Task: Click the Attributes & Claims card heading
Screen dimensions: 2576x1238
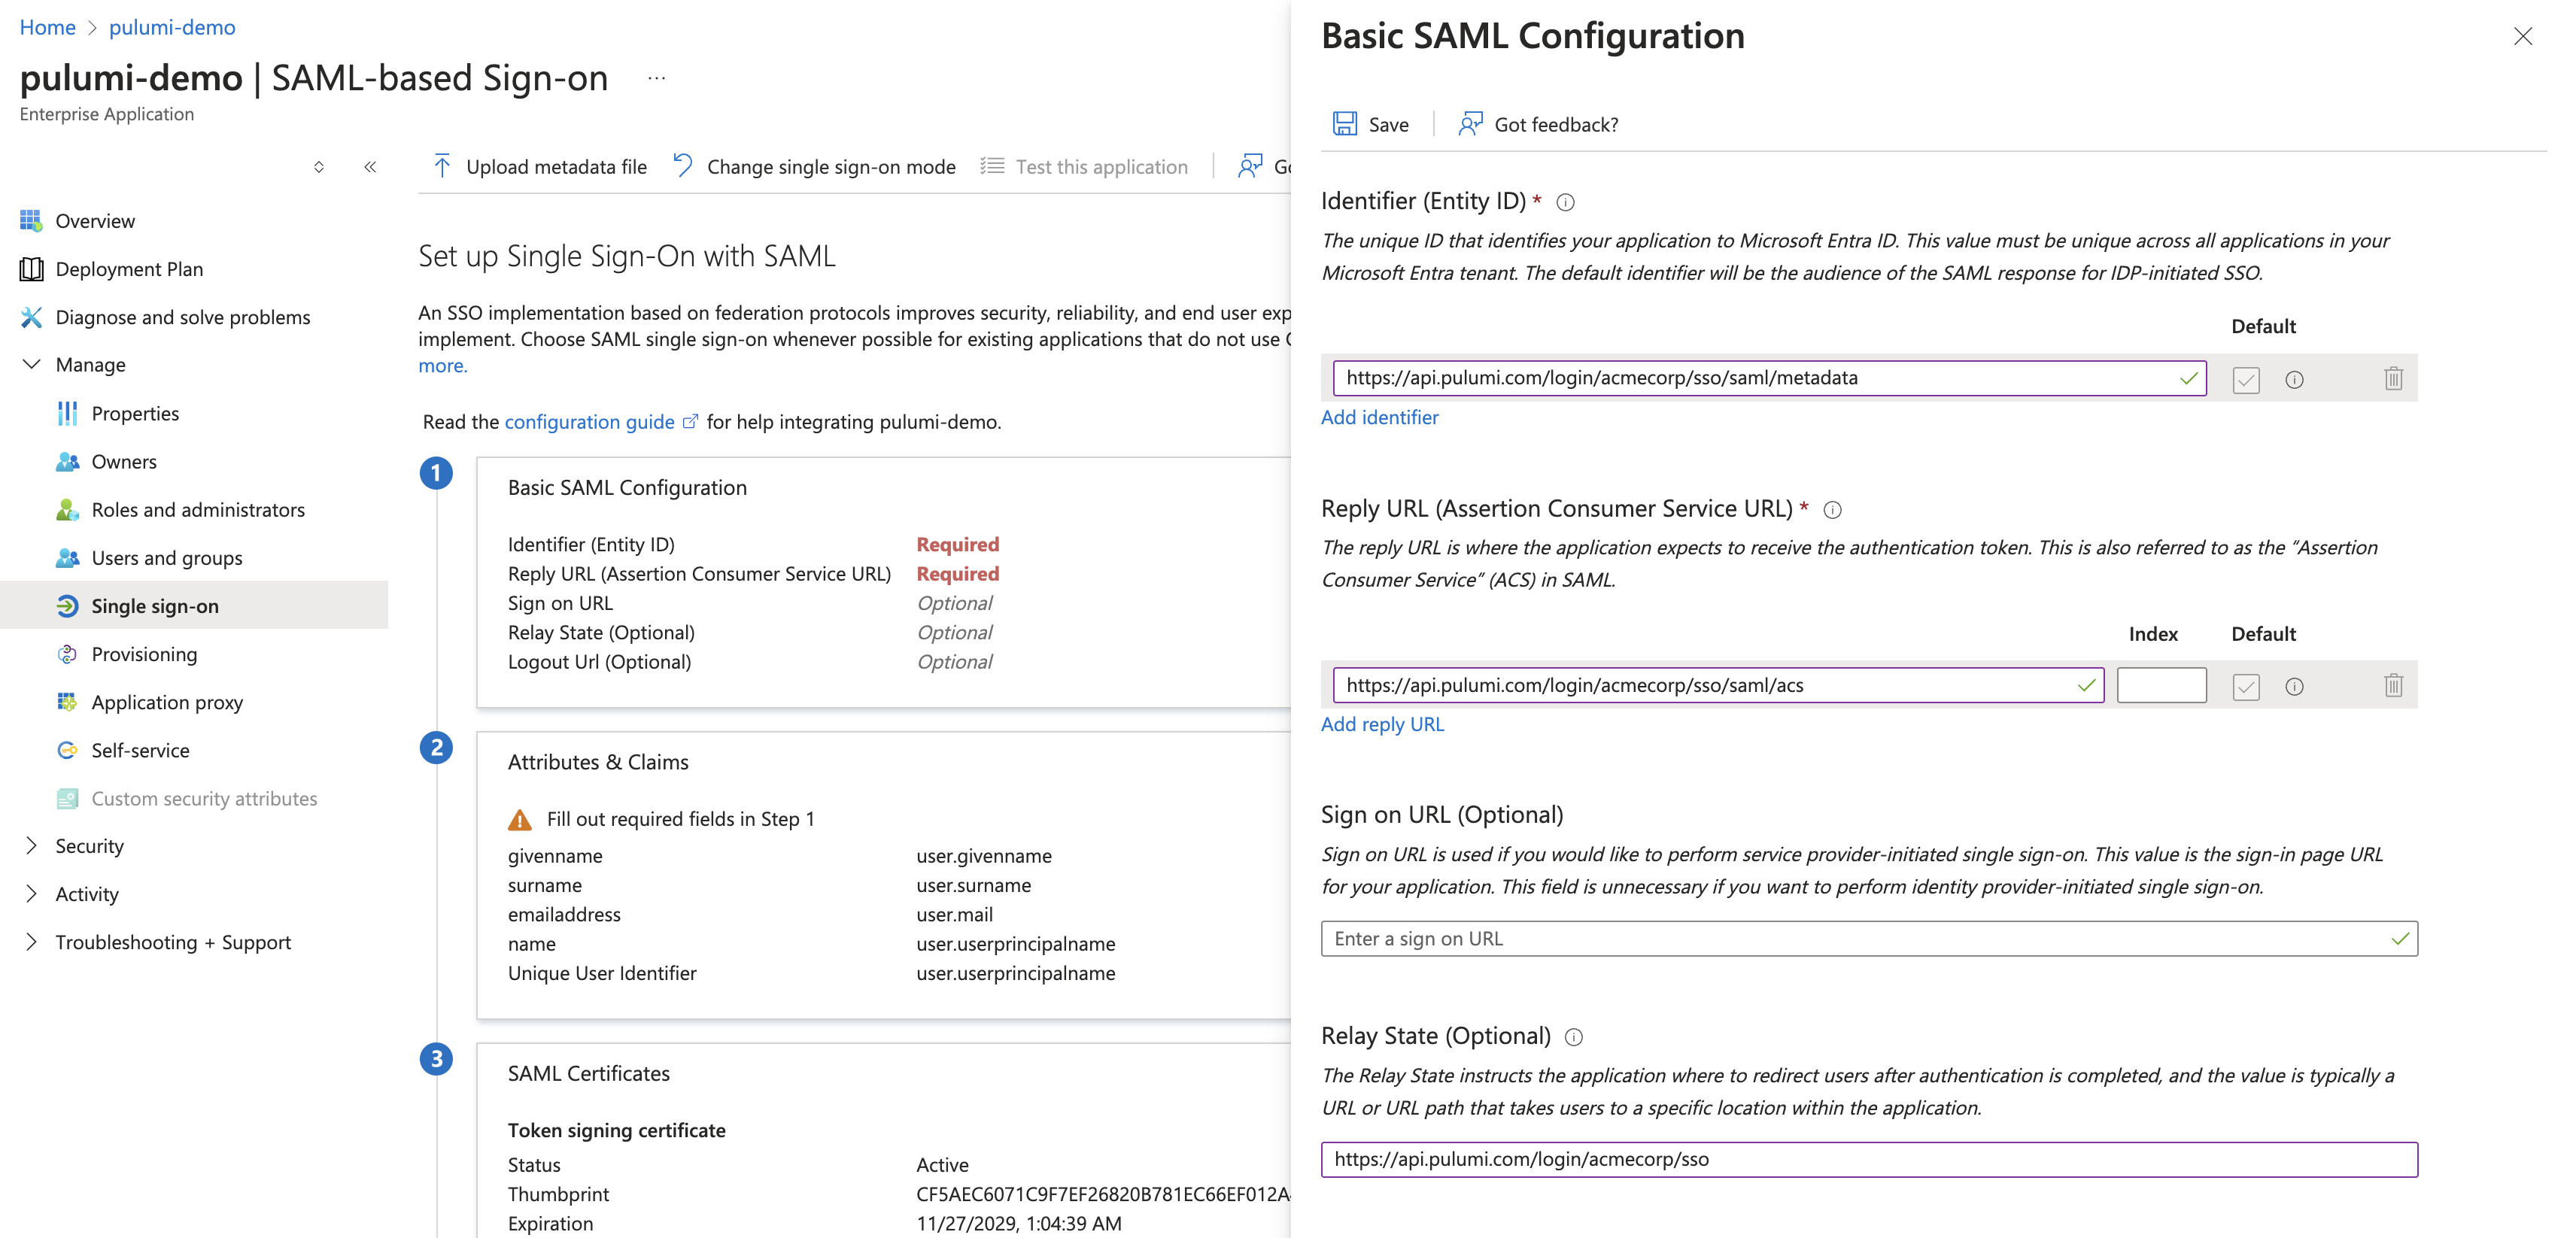Action: [x=598, y=762]
